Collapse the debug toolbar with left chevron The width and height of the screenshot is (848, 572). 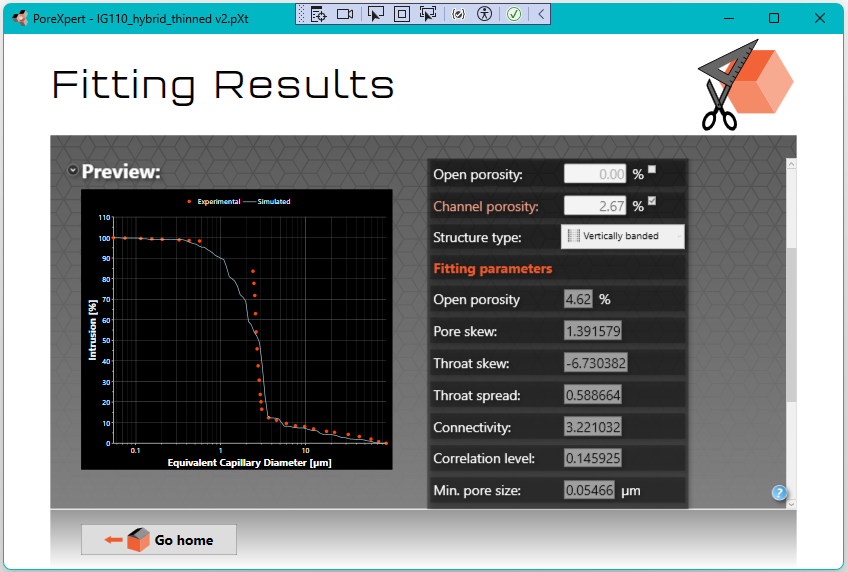coord(540,14)
